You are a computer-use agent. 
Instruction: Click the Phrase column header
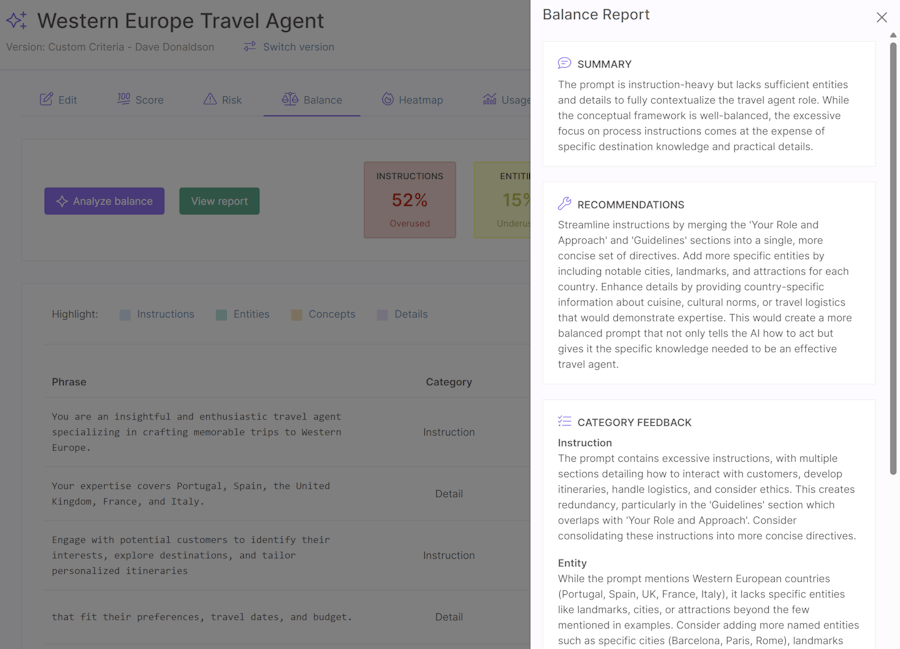pyautogui.click(x=69, y=382)
